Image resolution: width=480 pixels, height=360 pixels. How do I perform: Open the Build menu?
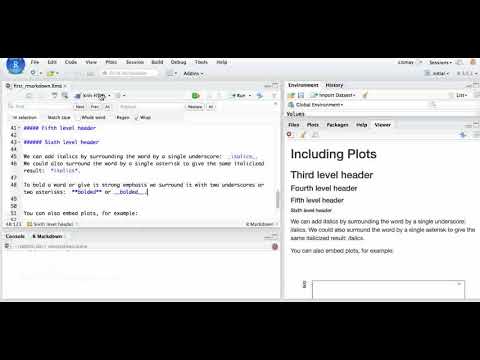point(157,62)
